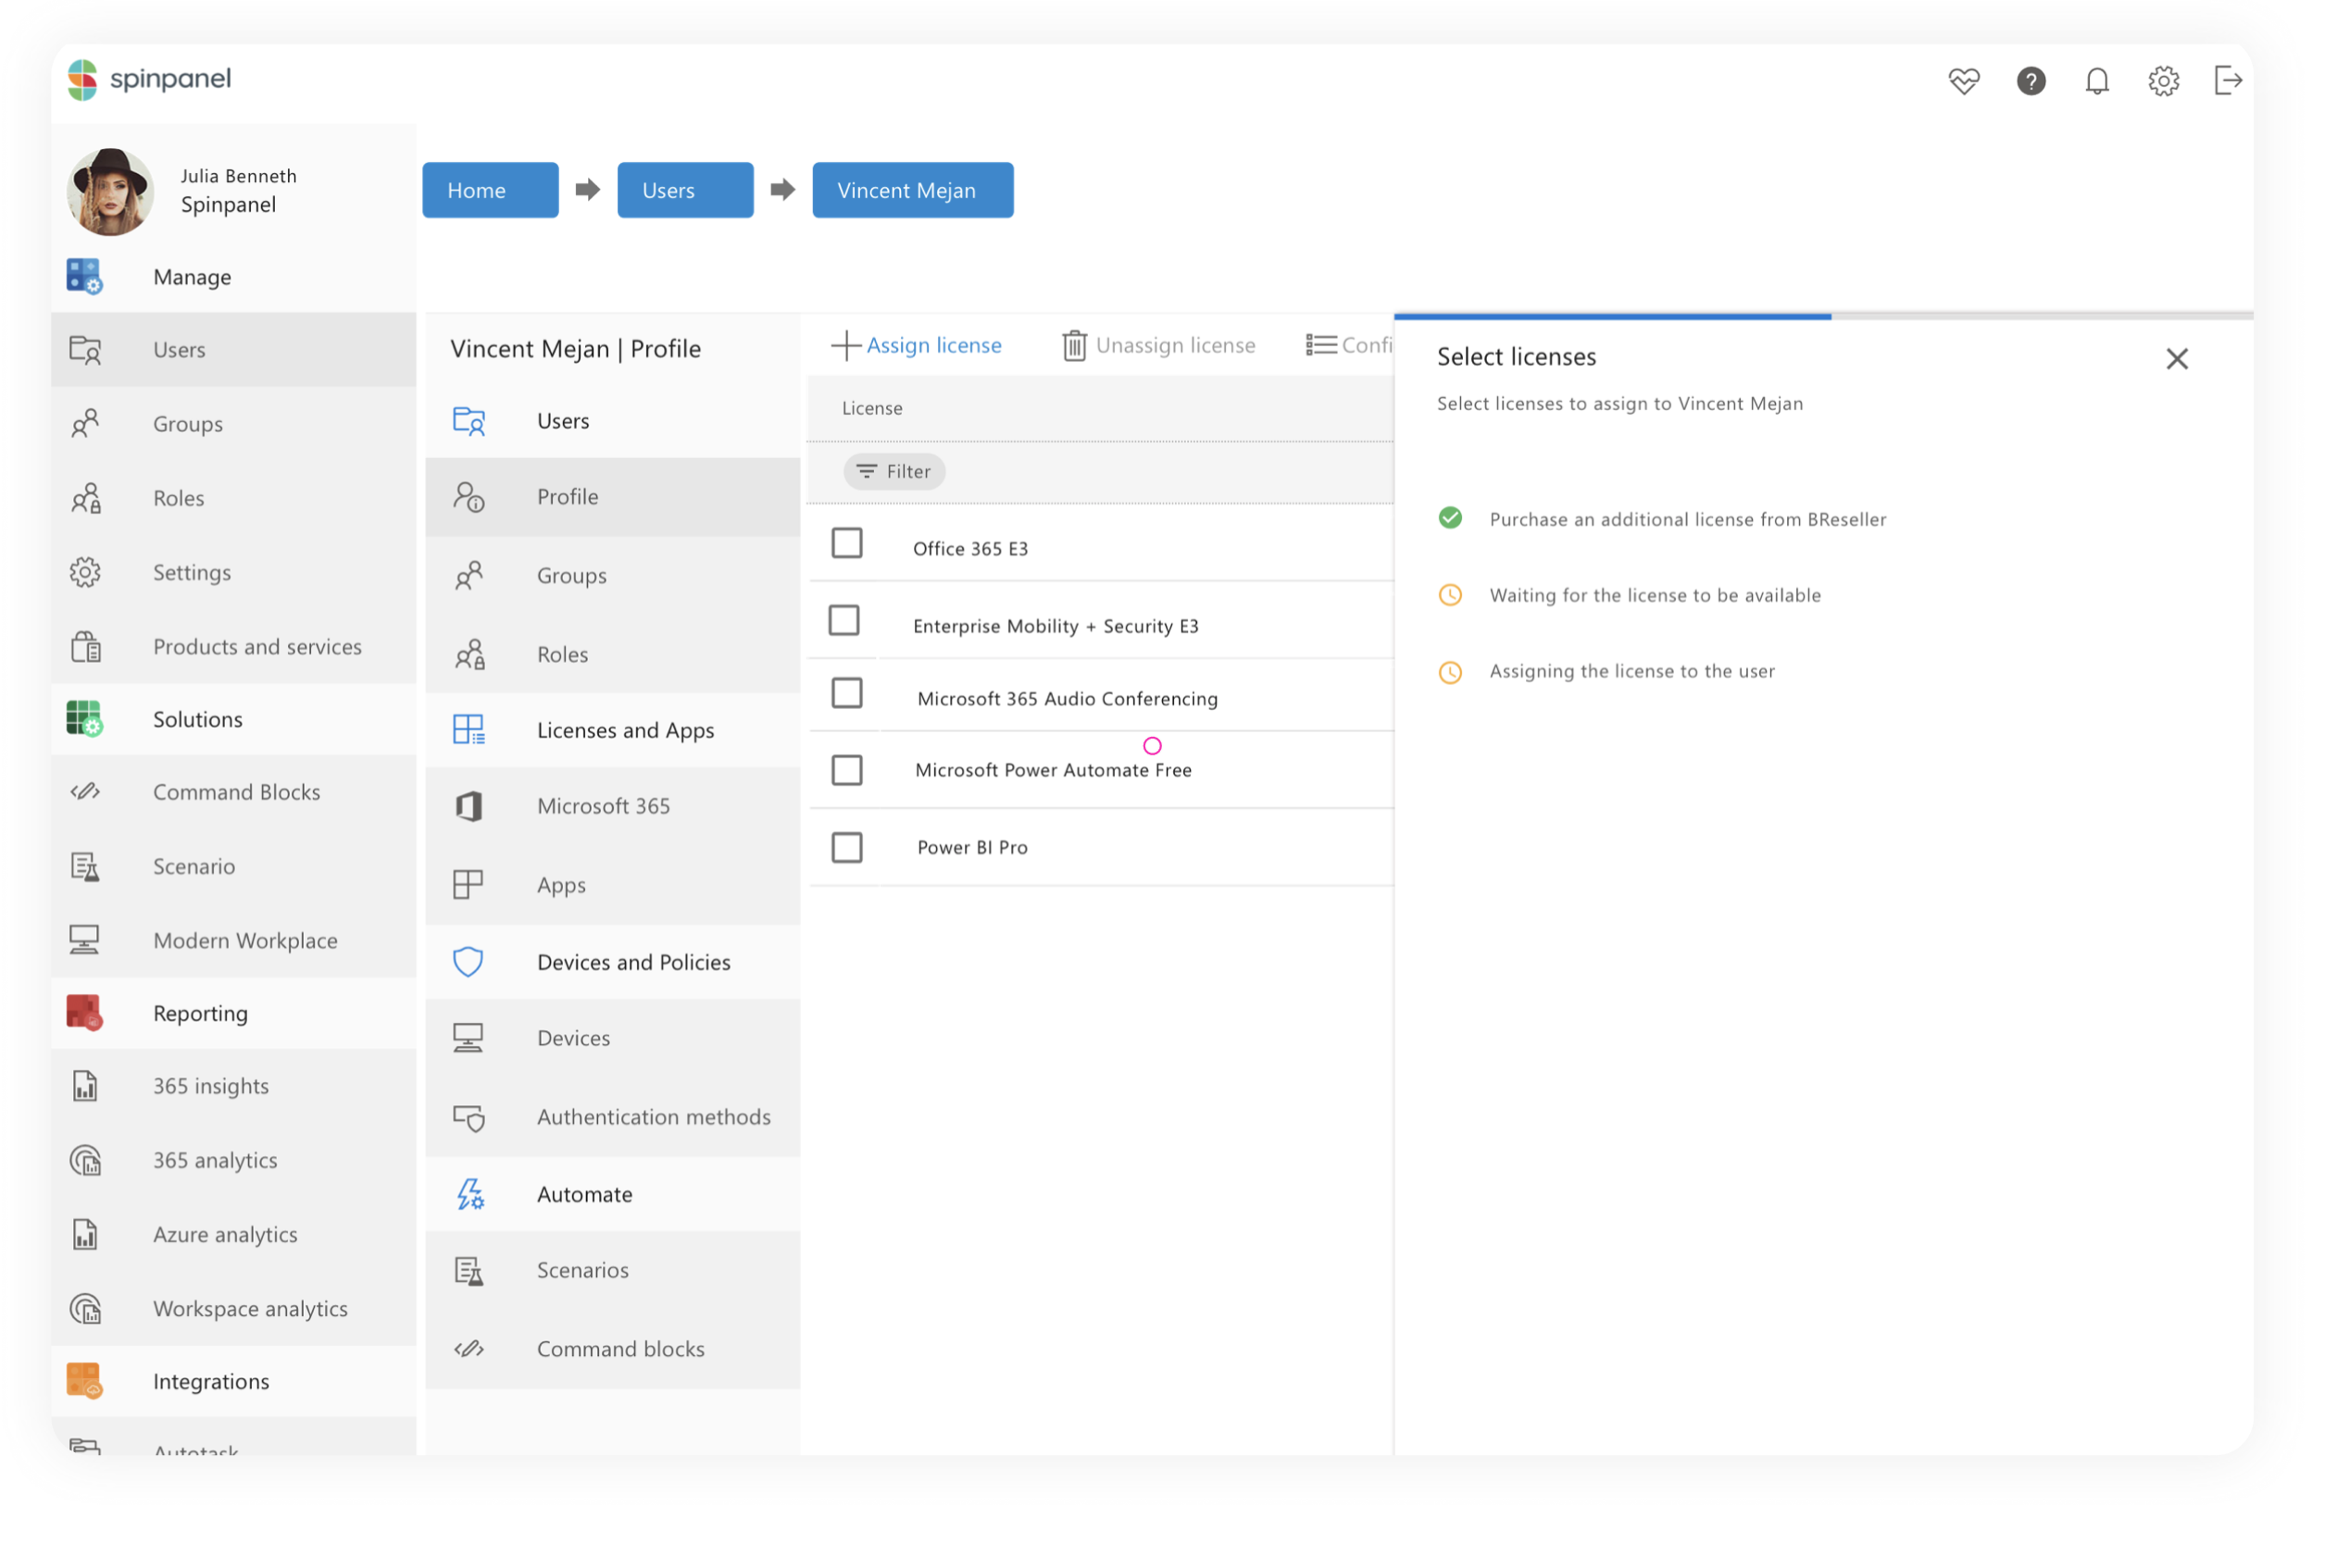
Task: Open Groups in the left sidebar
Action: pos(234,423)
